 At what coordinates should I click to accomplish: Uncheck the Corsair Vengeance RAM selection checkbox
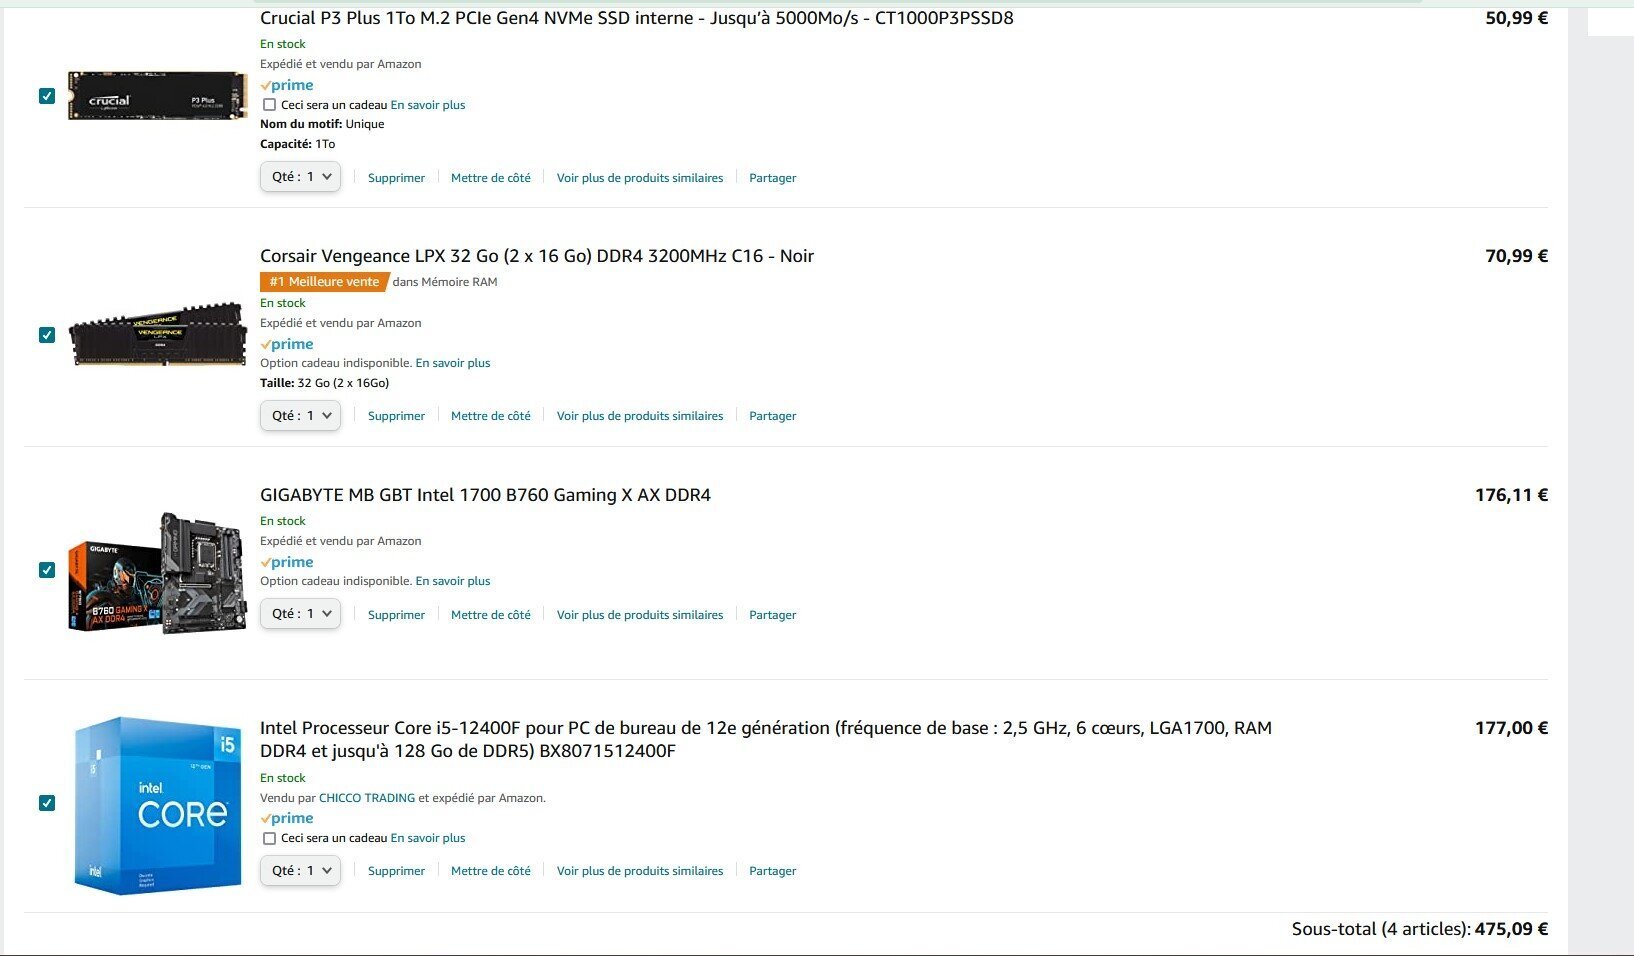47,335
